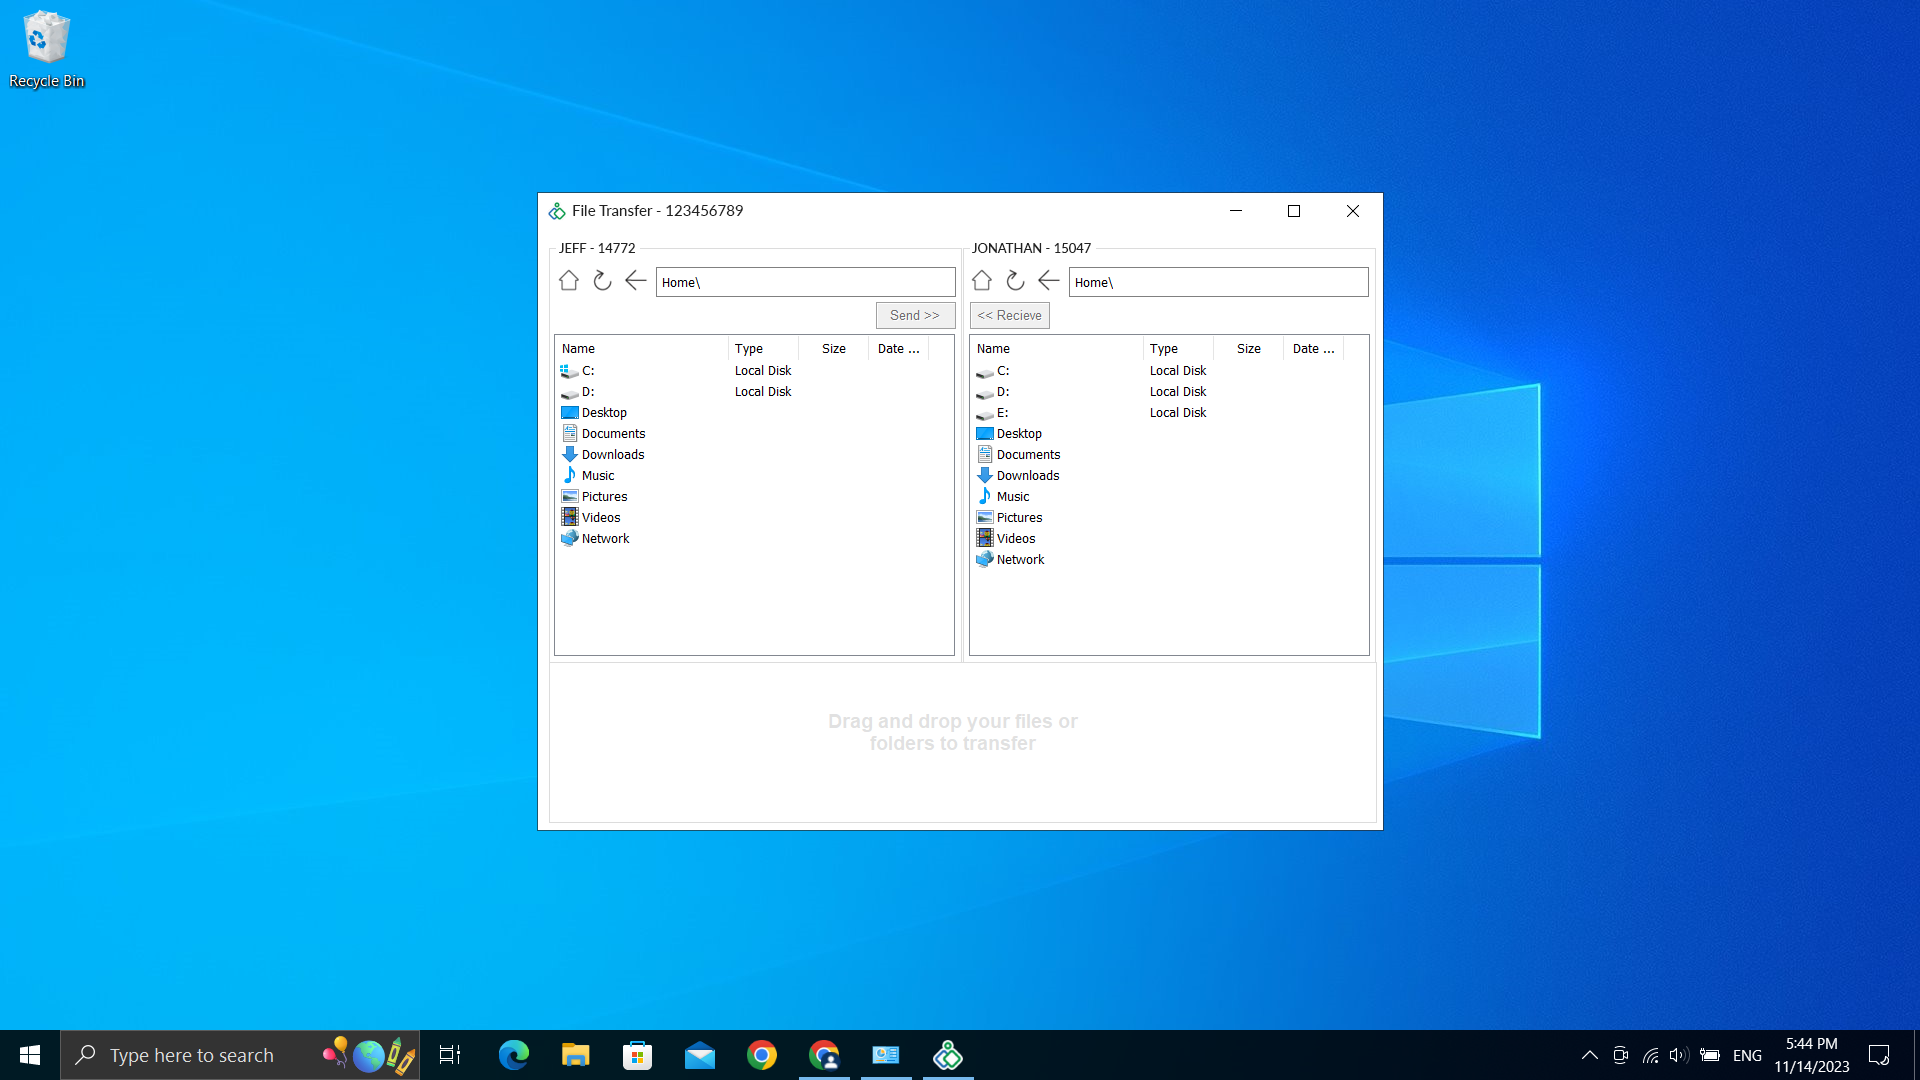This screenshot has width=1920, height=1080.
Task: Open the Documents folder in JEFF's pane
Action: 613,433
